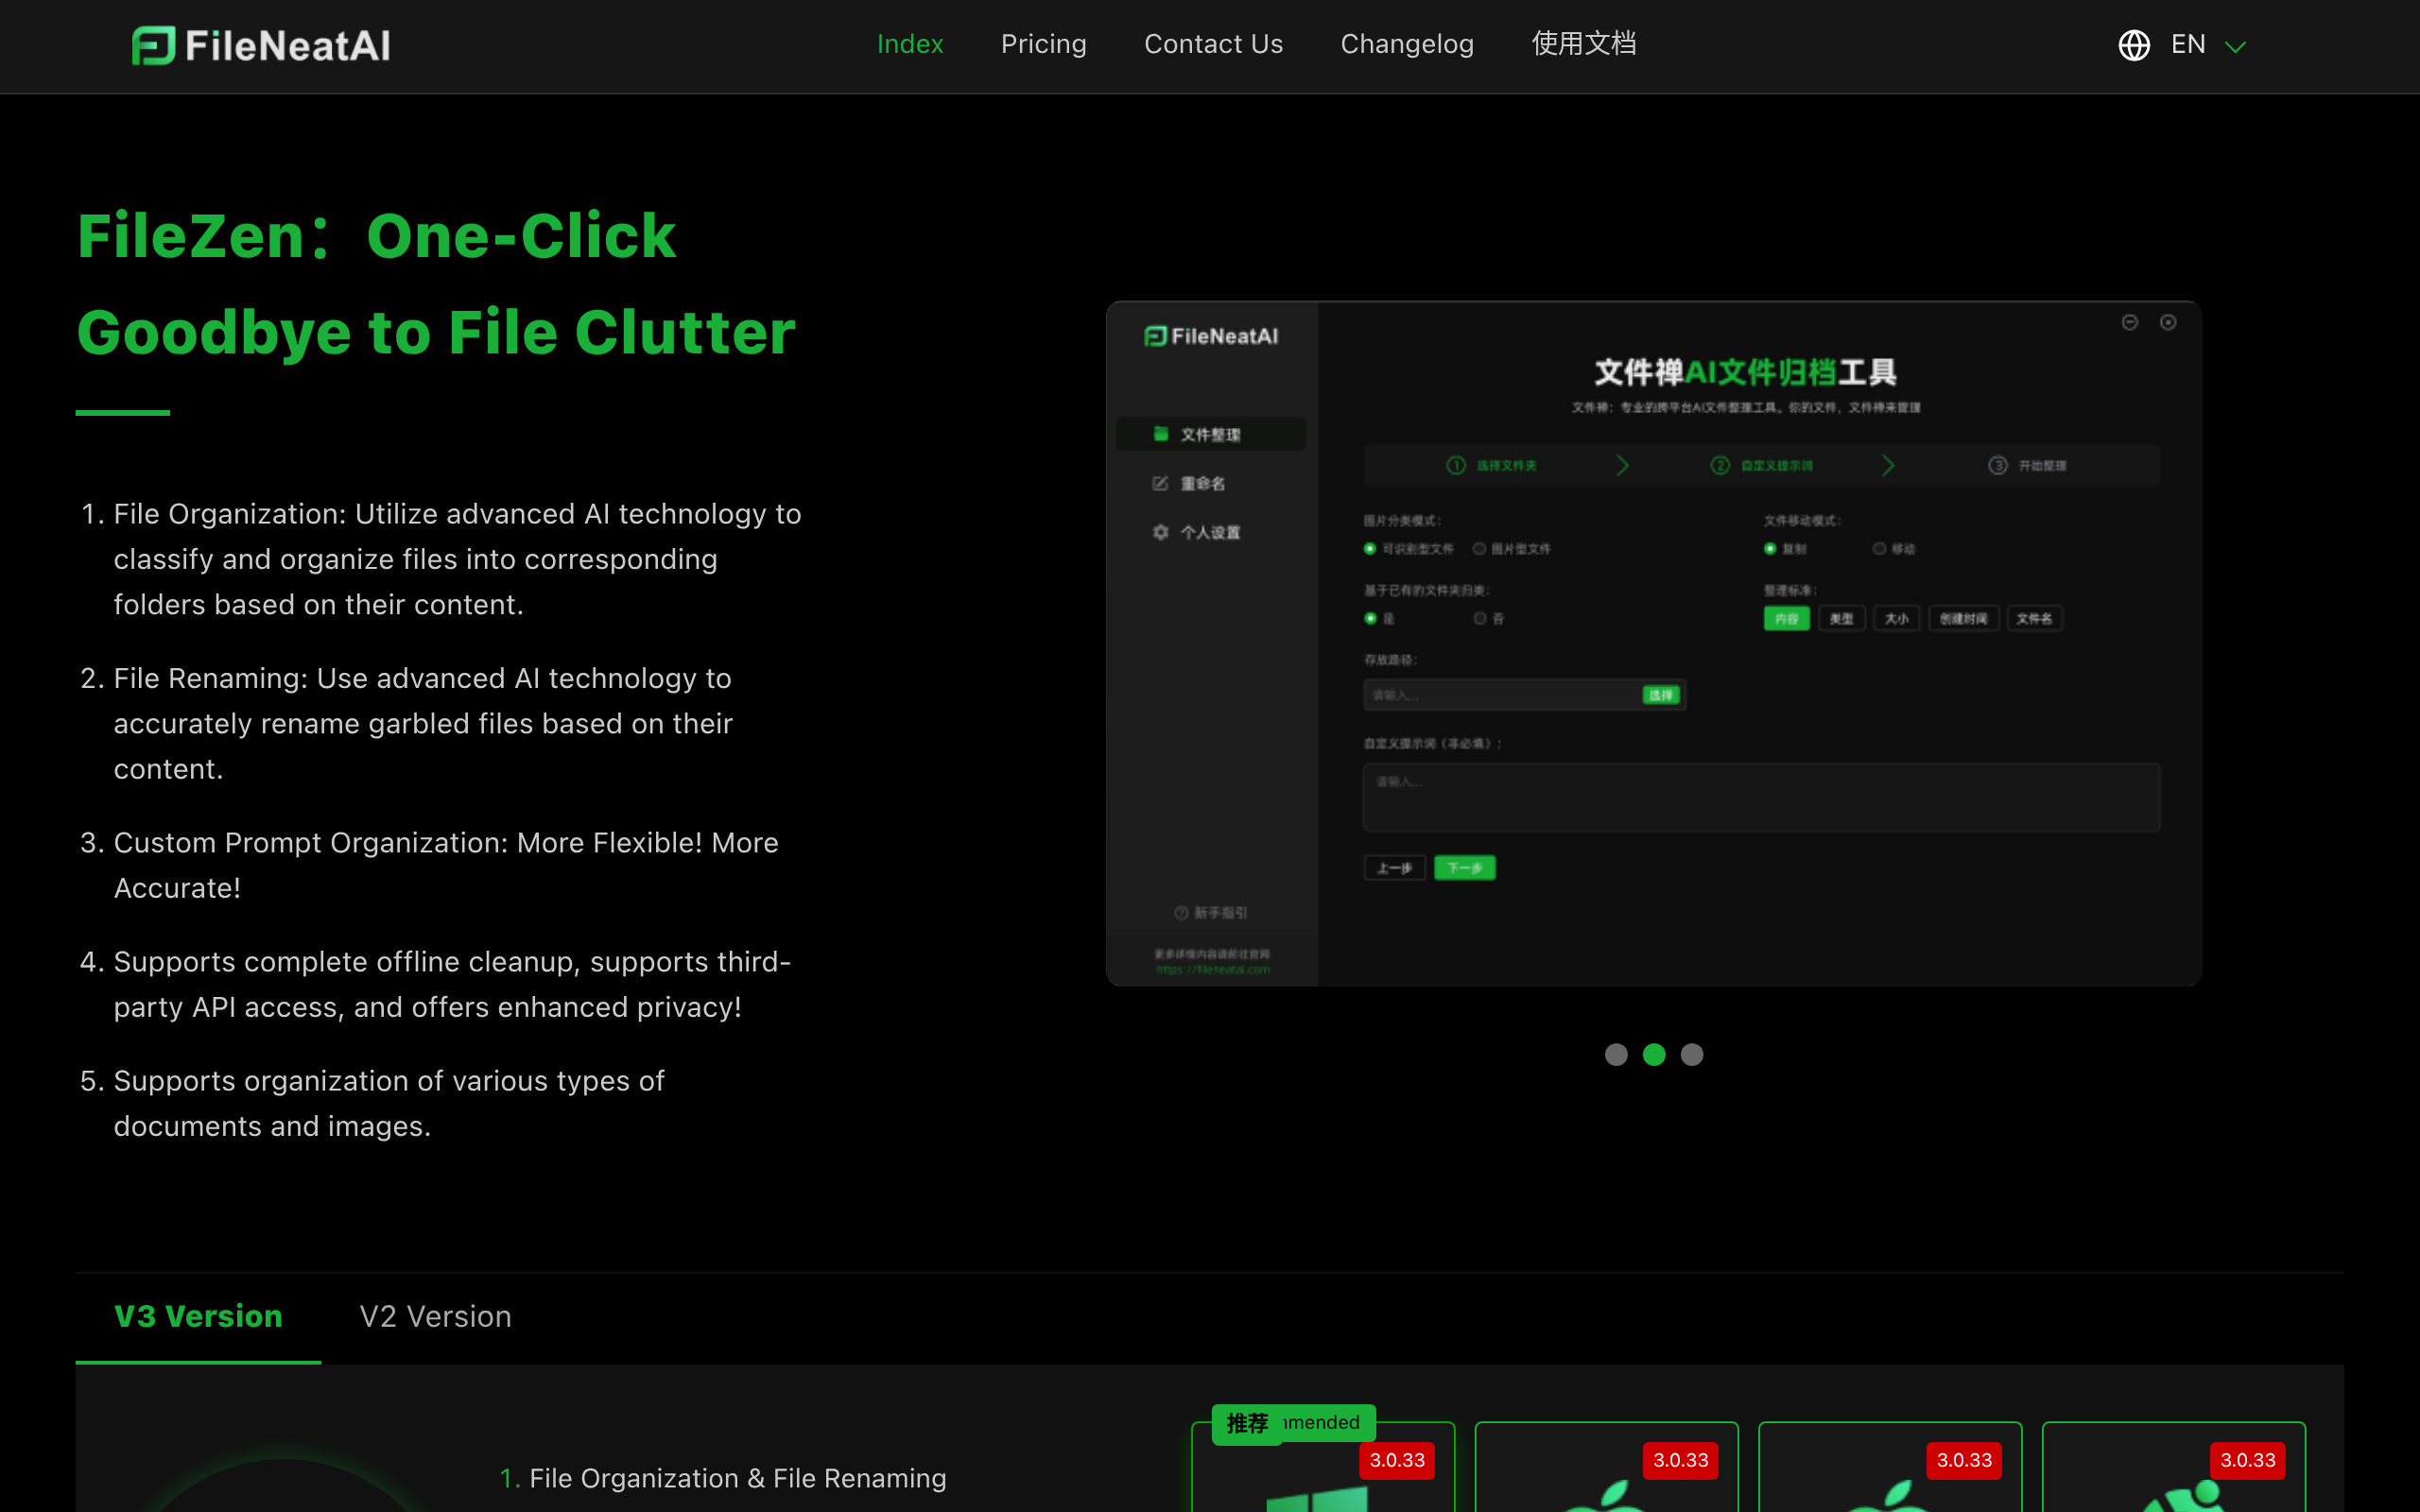
Task: Click the green 内容 criterion button in preview
Action: [1786, 618]
